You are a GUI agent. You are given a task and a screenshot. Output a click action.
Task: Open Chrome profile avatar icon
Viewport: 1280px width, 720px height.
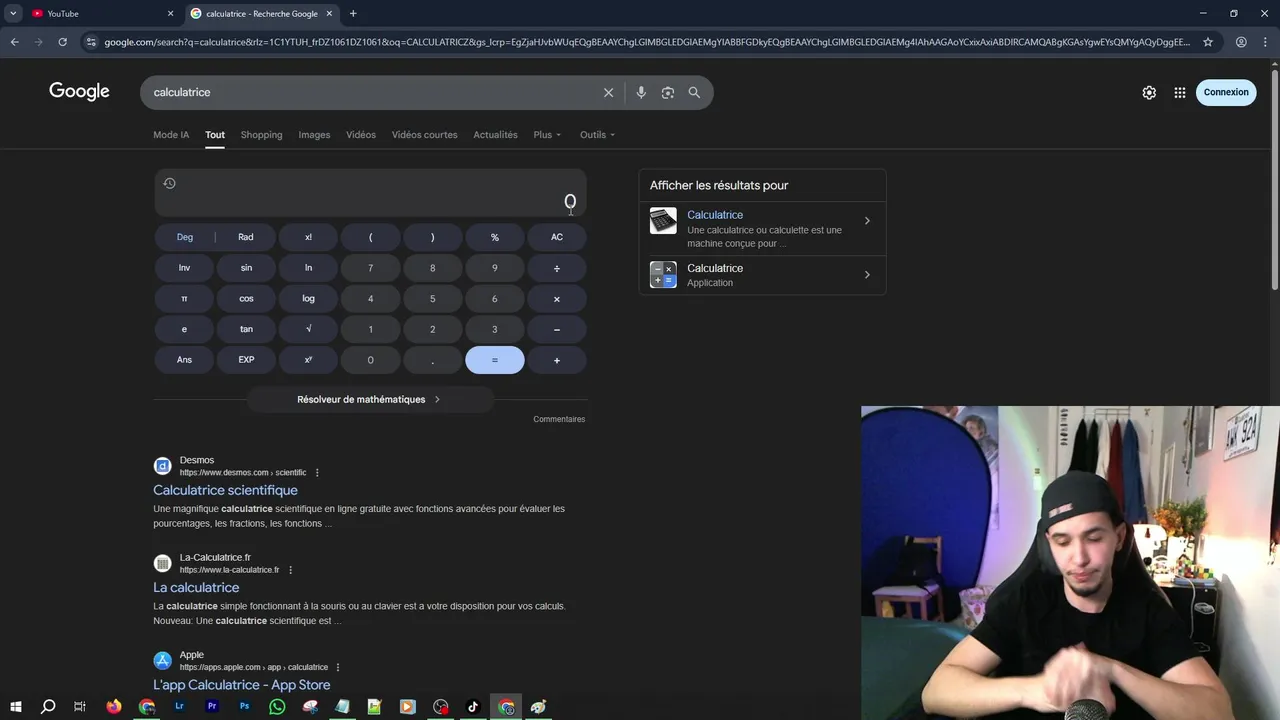coord(1241,42)
